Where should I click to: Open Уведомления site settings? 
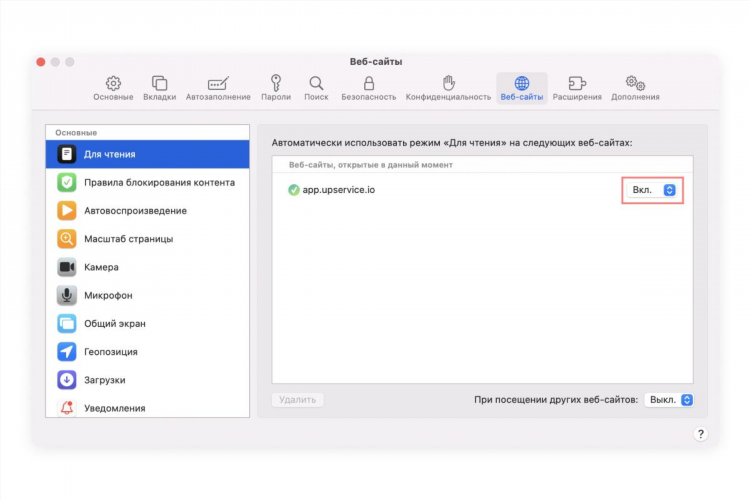(x=147, y=407)
